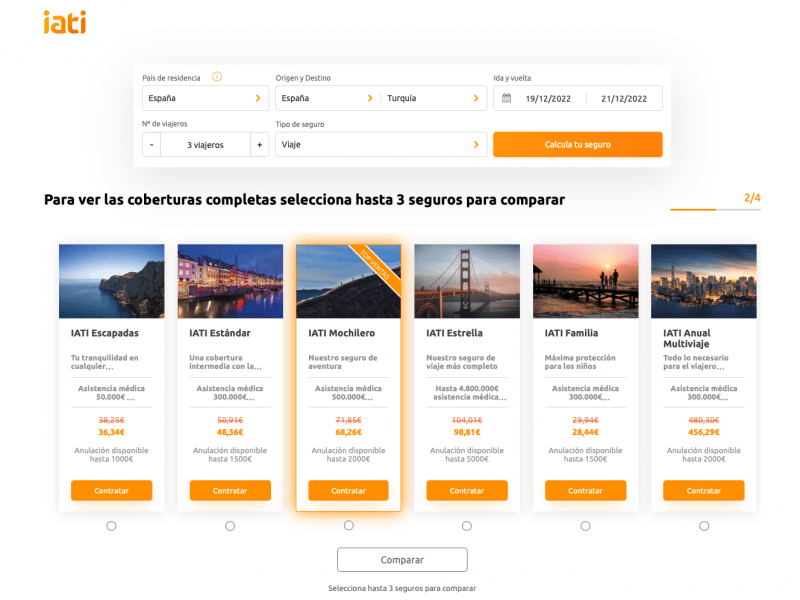Open the Origen España dropdown

[328, 98]
